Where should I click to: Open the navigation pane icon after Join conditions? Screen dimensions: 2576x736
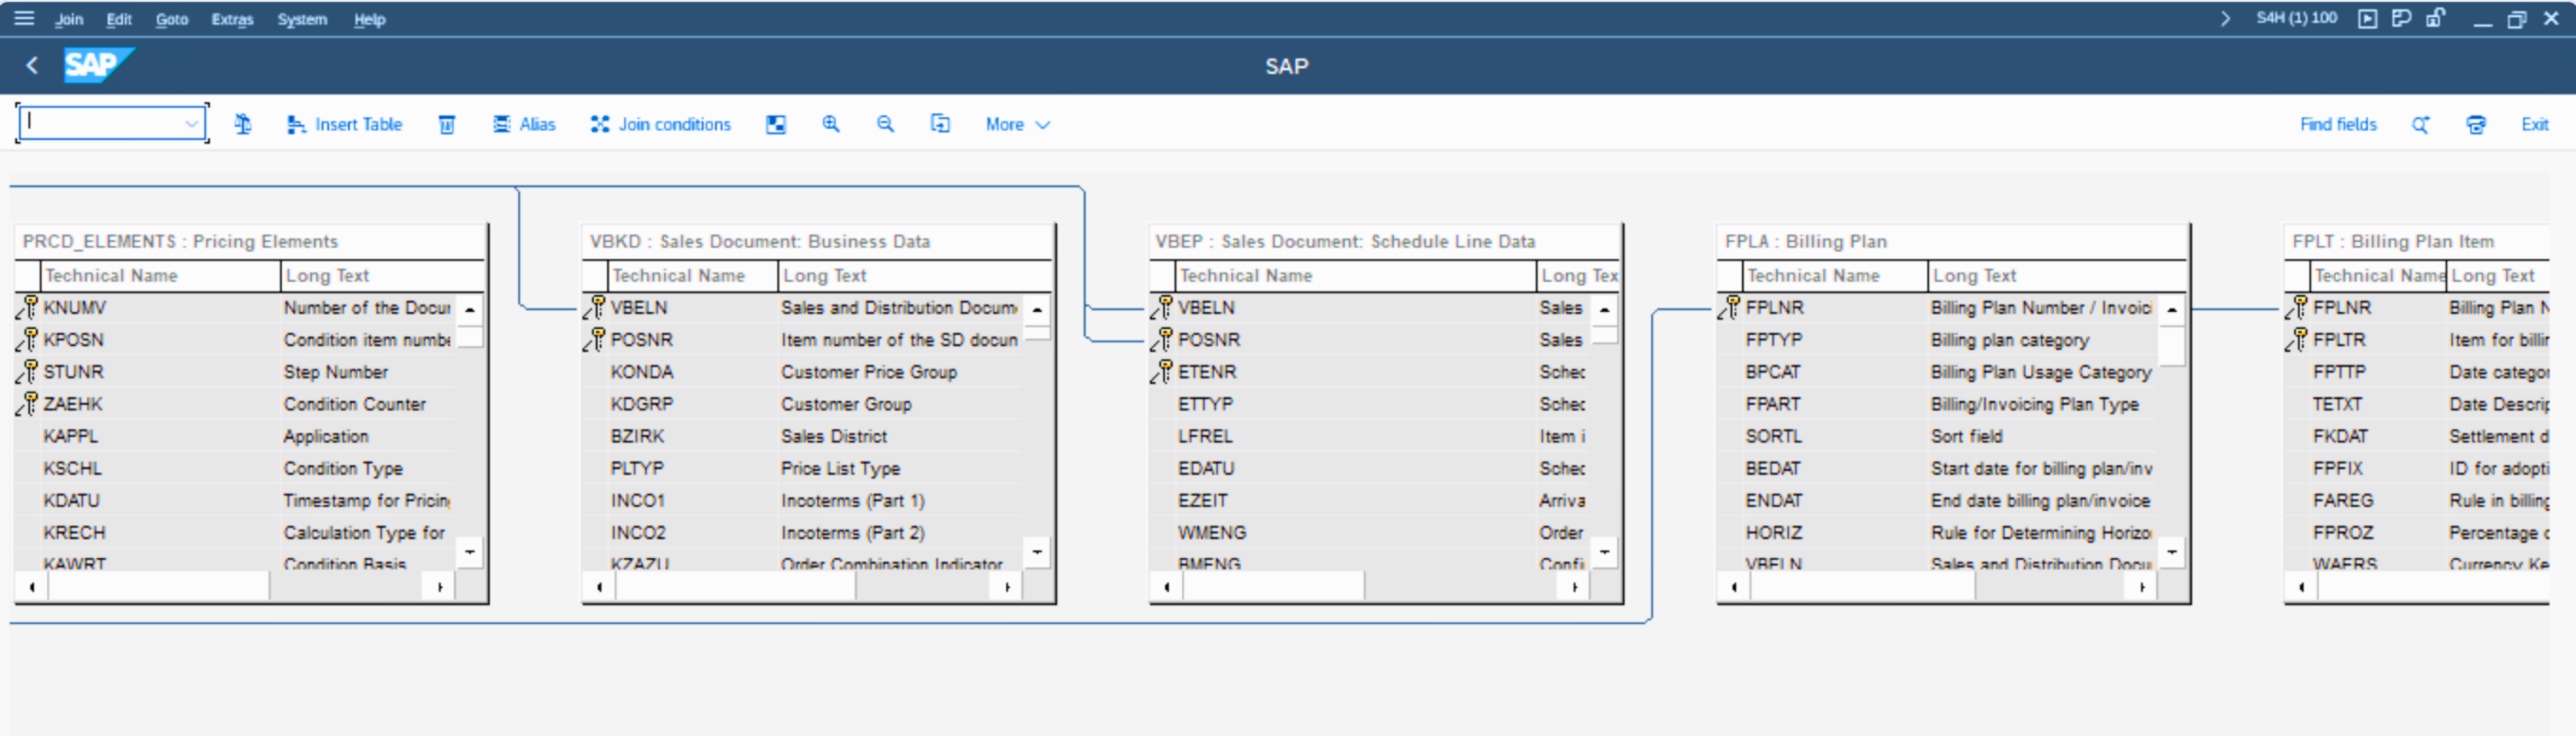pos(775,124)
